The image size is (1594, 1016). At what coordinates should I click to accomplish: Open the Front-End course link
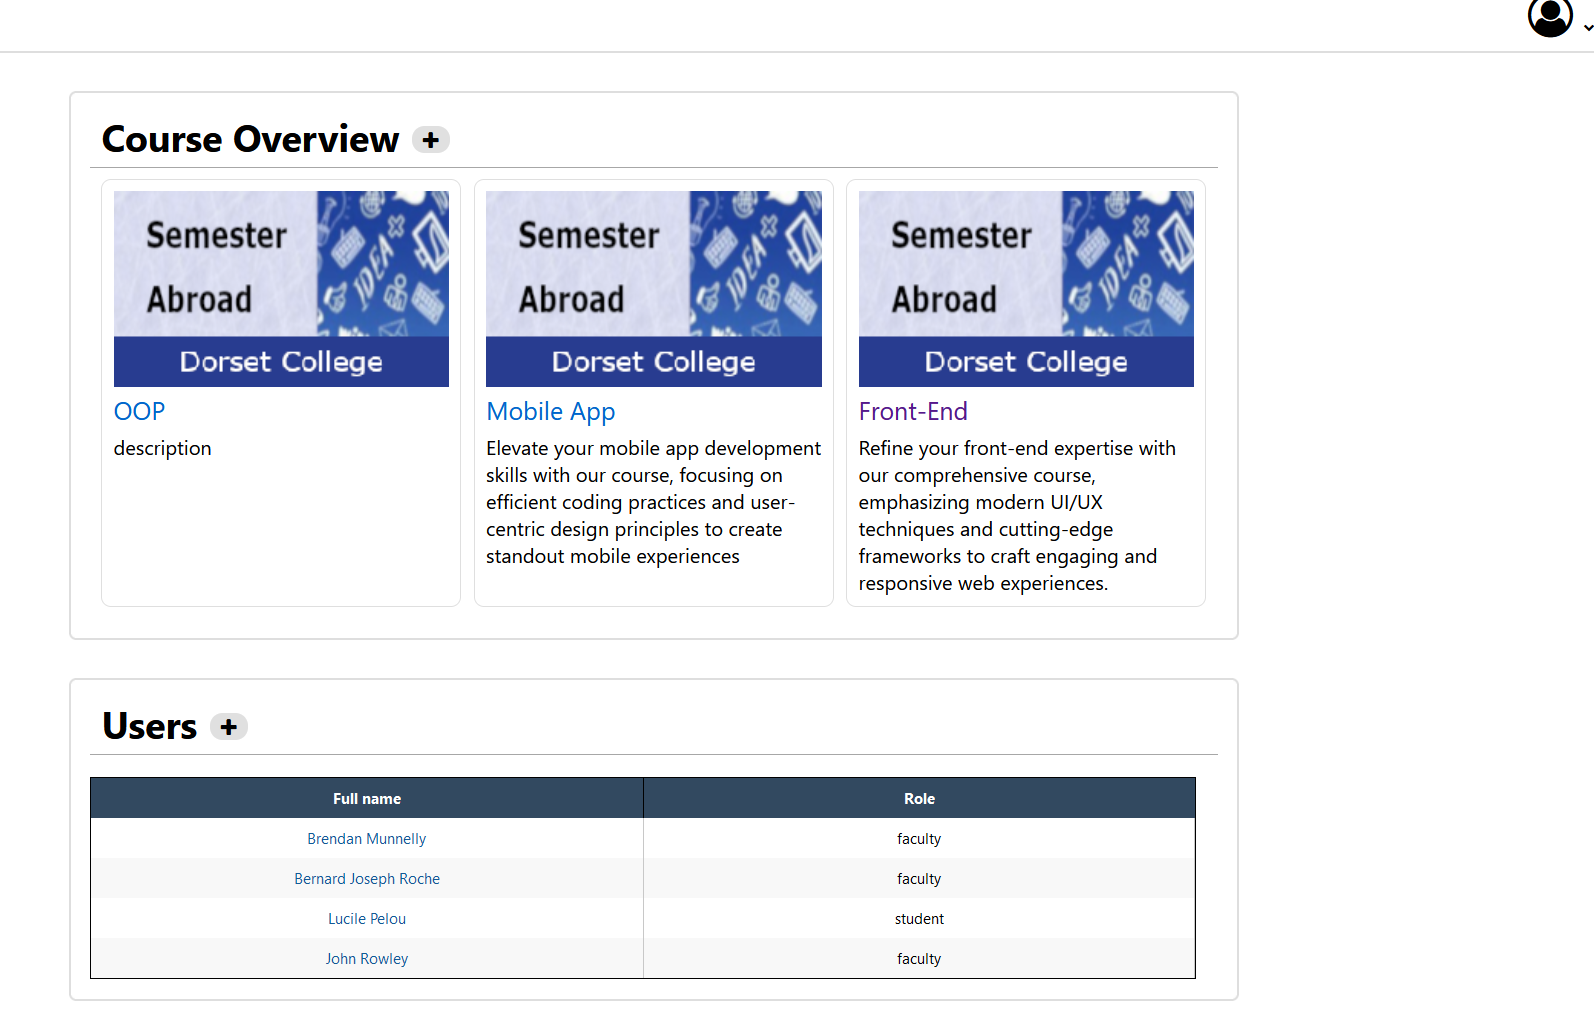point(913,411)
